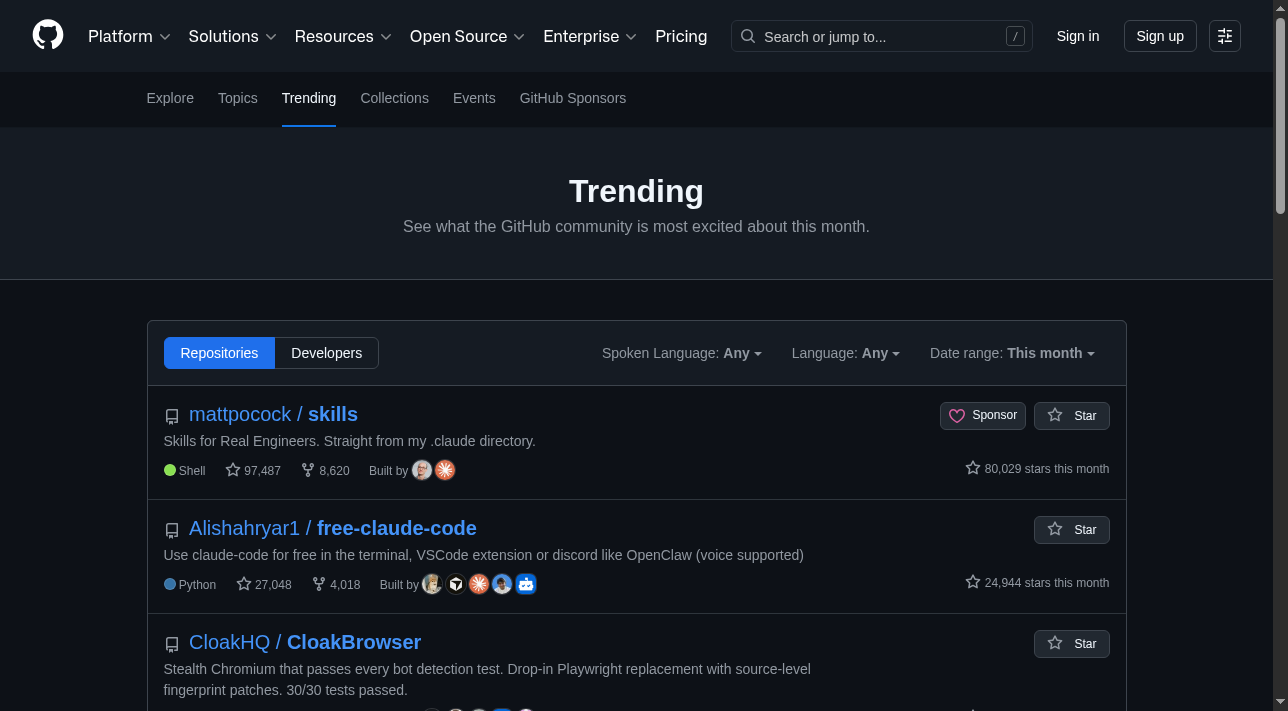Click repo icon beside CloakHQ/CloakBrowser

[172, 644]
